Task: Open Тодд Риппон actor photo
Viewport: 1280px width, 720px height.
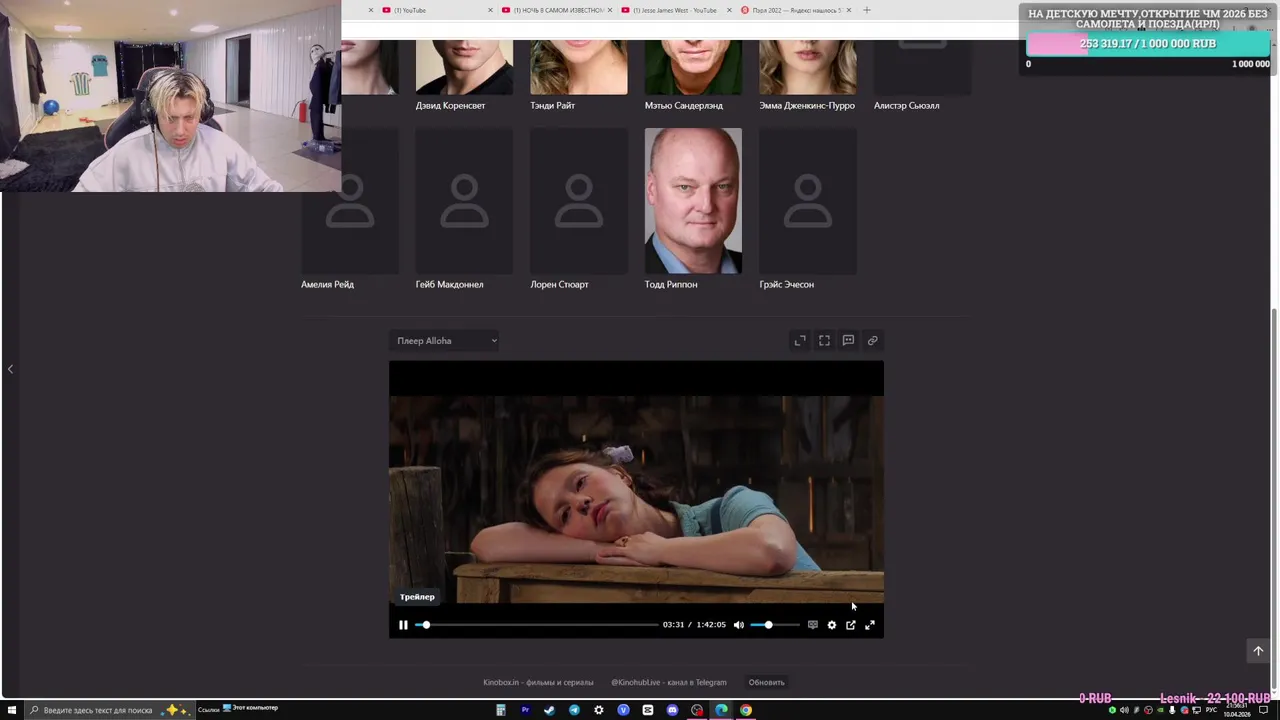Action: coord(693,201)
